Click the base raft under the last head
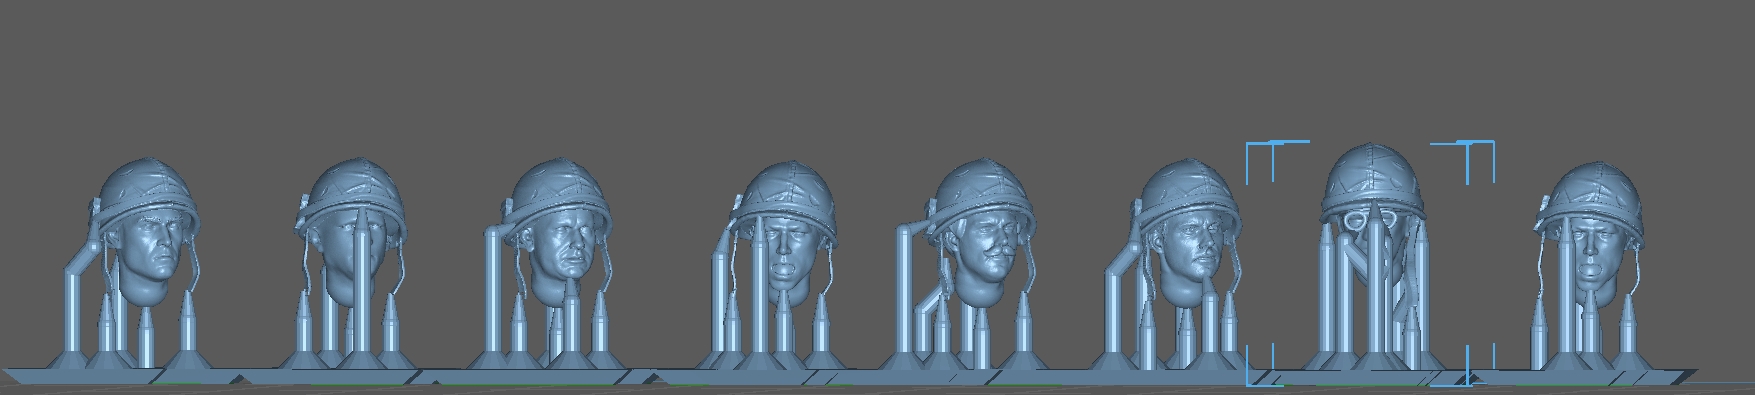This screenshot has height=395, width=1755. tap(1590, 375)
